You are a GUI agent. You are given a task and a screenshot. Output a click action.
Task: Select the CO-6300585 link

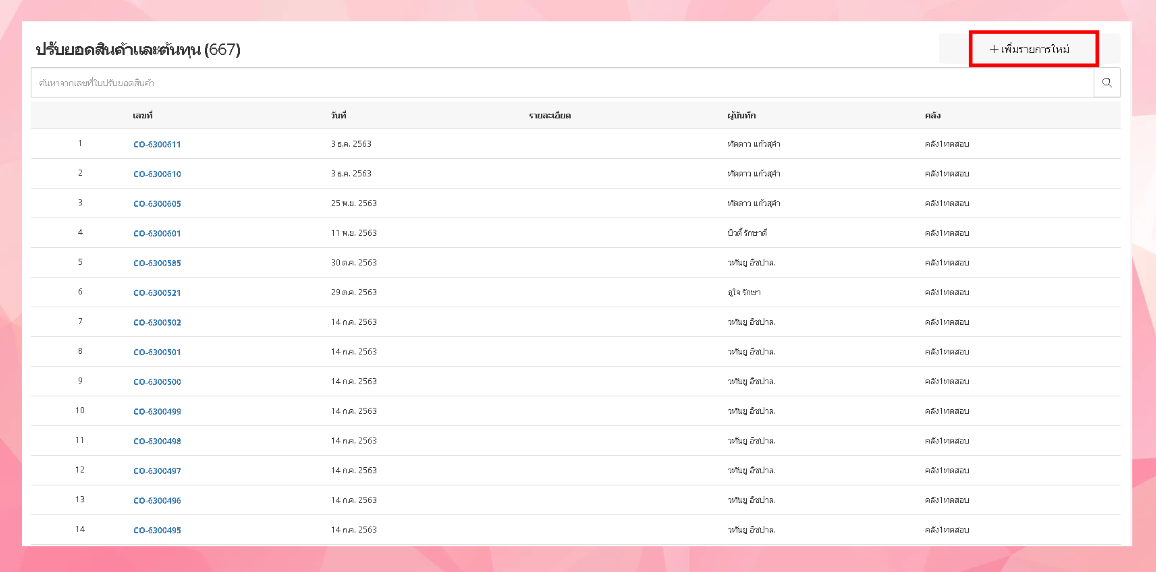(x=157, y=263)
